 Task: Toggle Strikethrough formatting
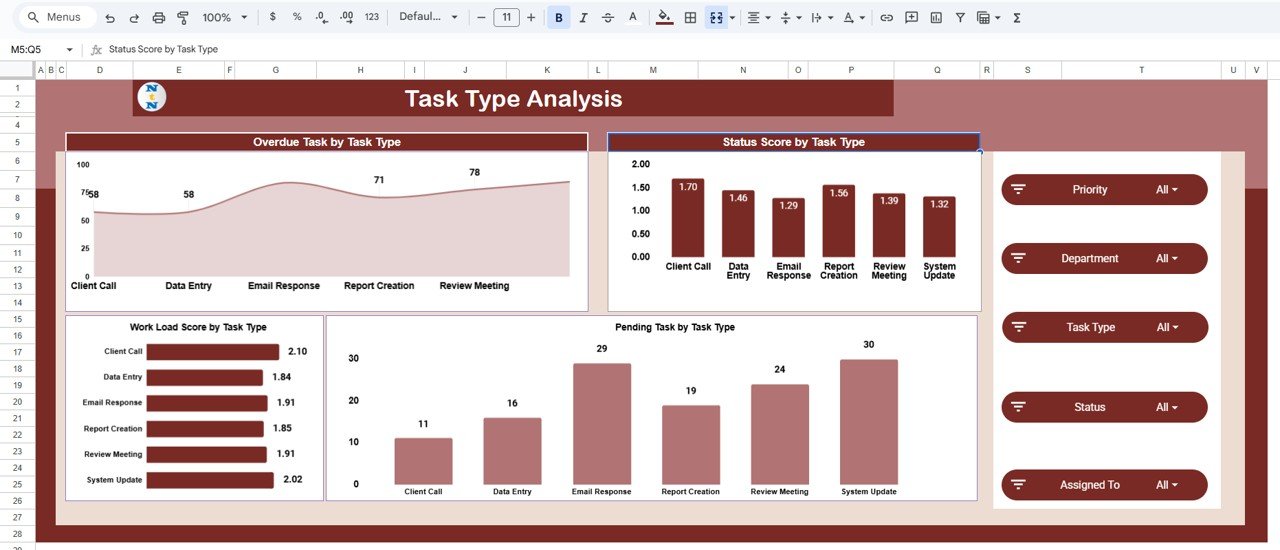(608, 18)
